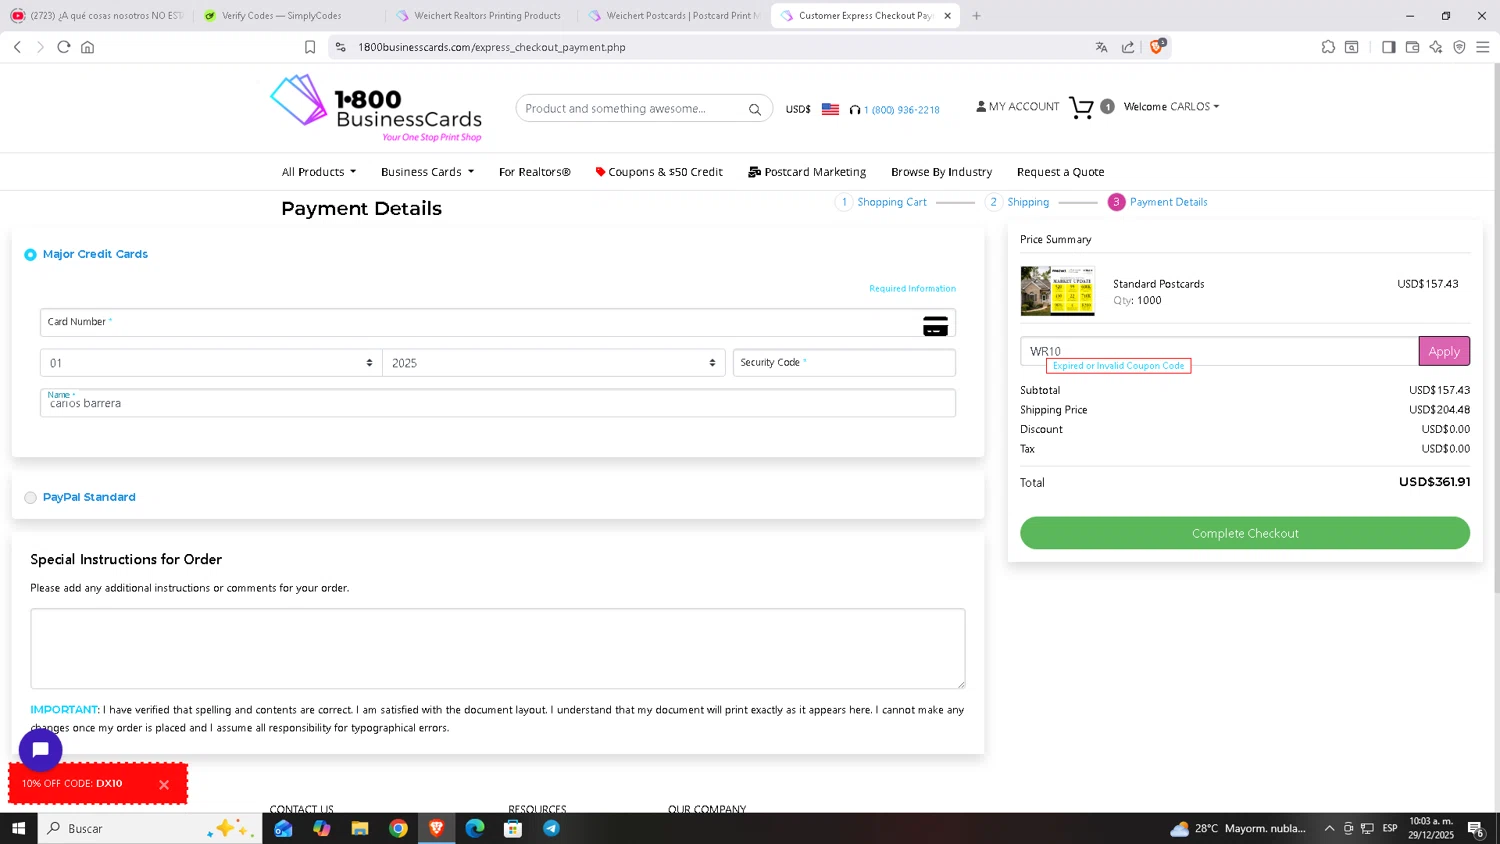Click the browser back arrow

pos(17,47)
